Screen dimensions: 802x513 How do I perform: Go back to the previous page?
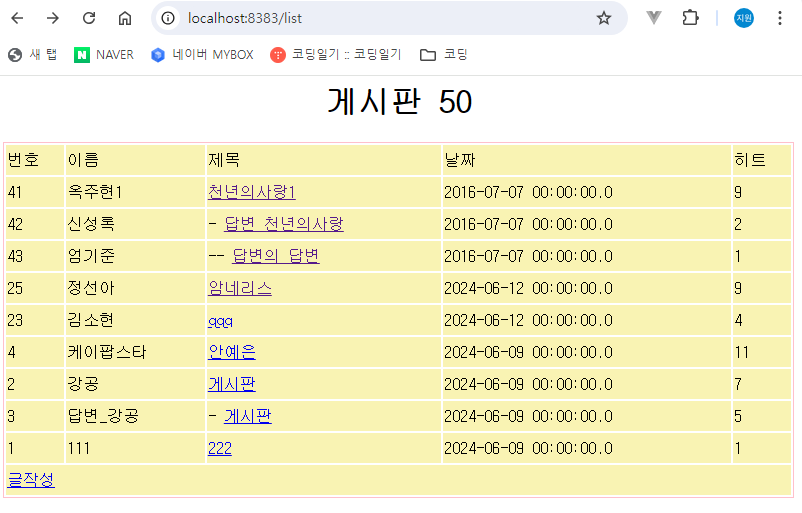17,18
